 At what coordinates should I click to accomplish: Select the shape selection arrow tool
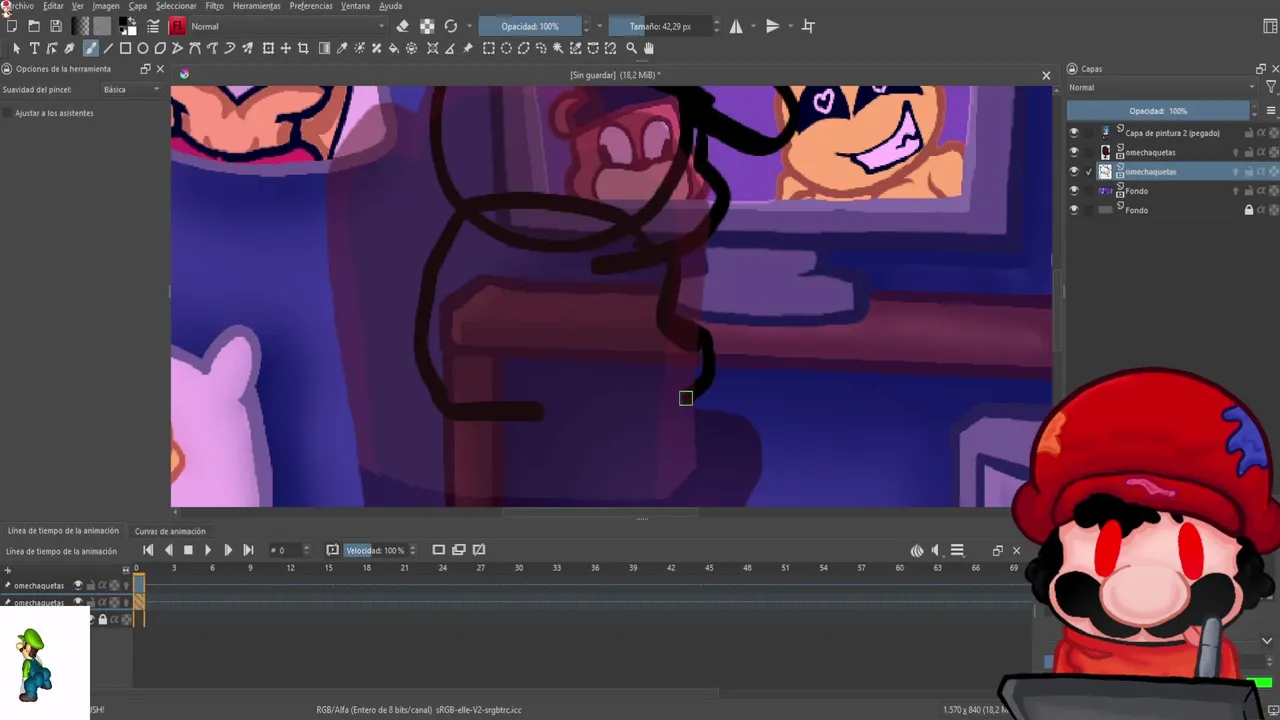click(16, 48)
